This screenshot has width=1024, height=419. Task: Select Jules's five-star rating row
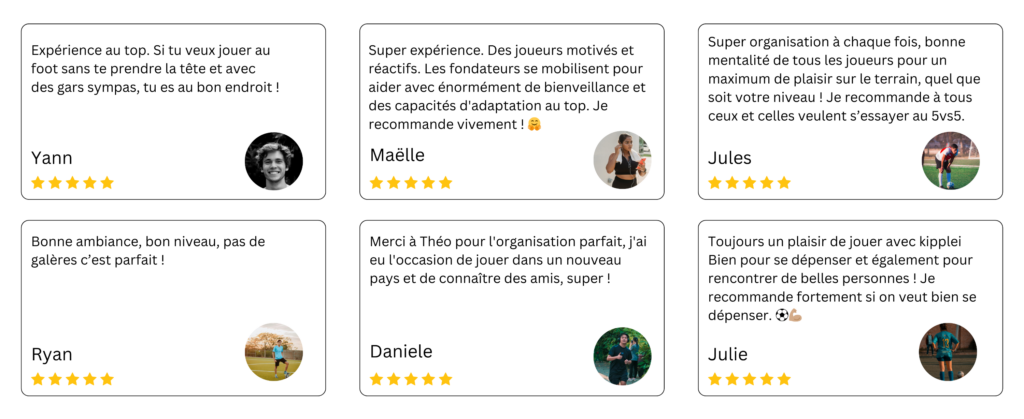coord(749,183)
